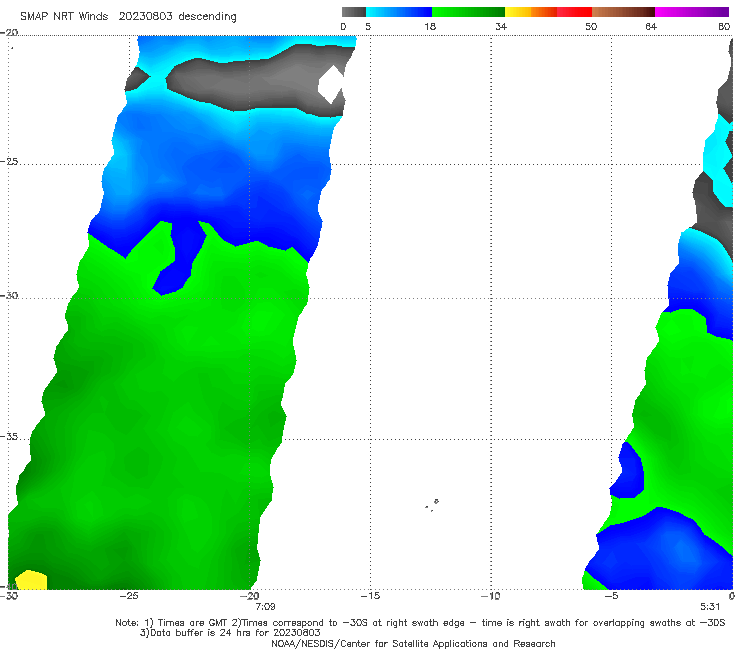
Task: Click the latitude axis label "-35"
Action: (x=9, y=437)
